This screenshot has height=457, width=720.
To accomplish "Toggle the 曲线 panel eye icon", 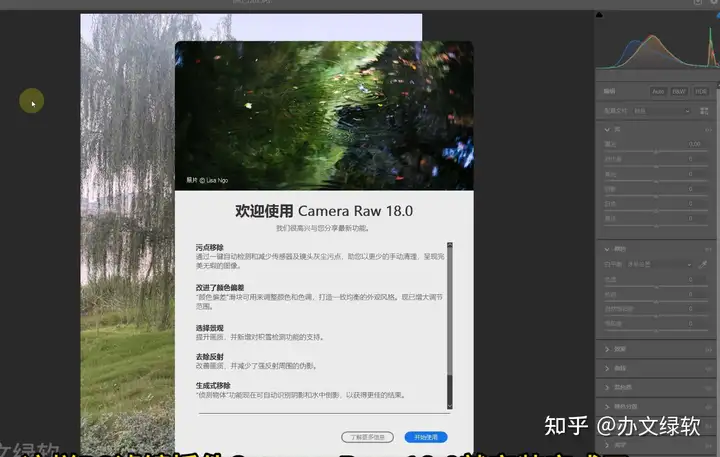I will coord(709,368).
